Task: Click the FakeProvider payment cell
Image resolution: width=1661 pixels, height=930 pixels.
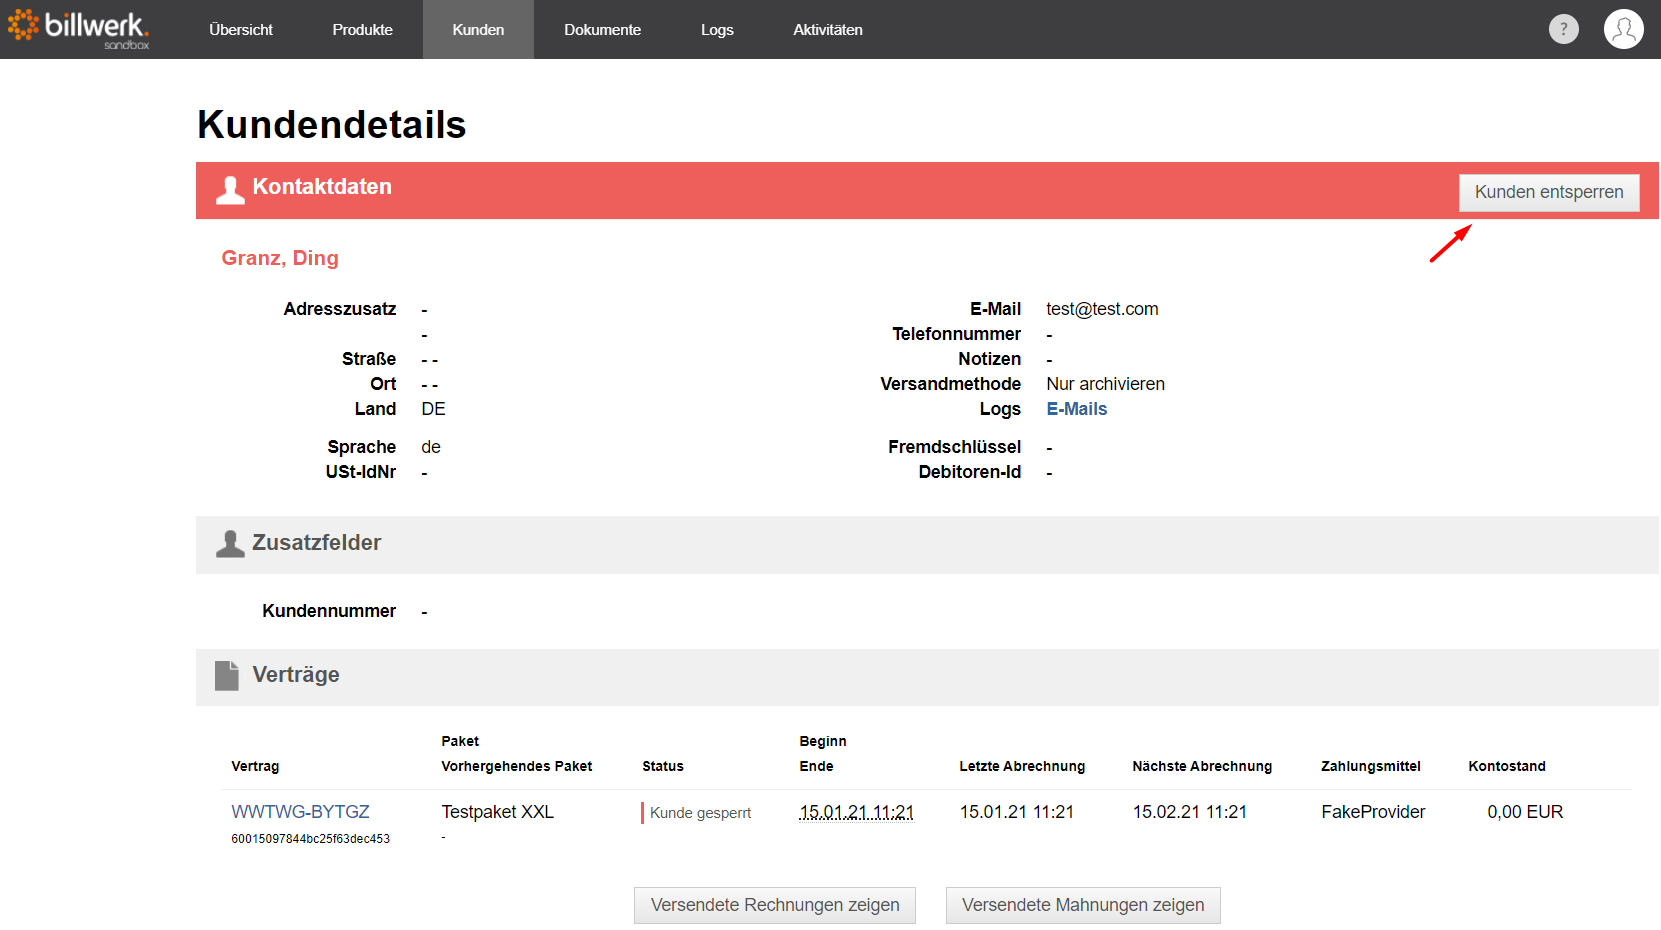Action: tap(1373, 812)
